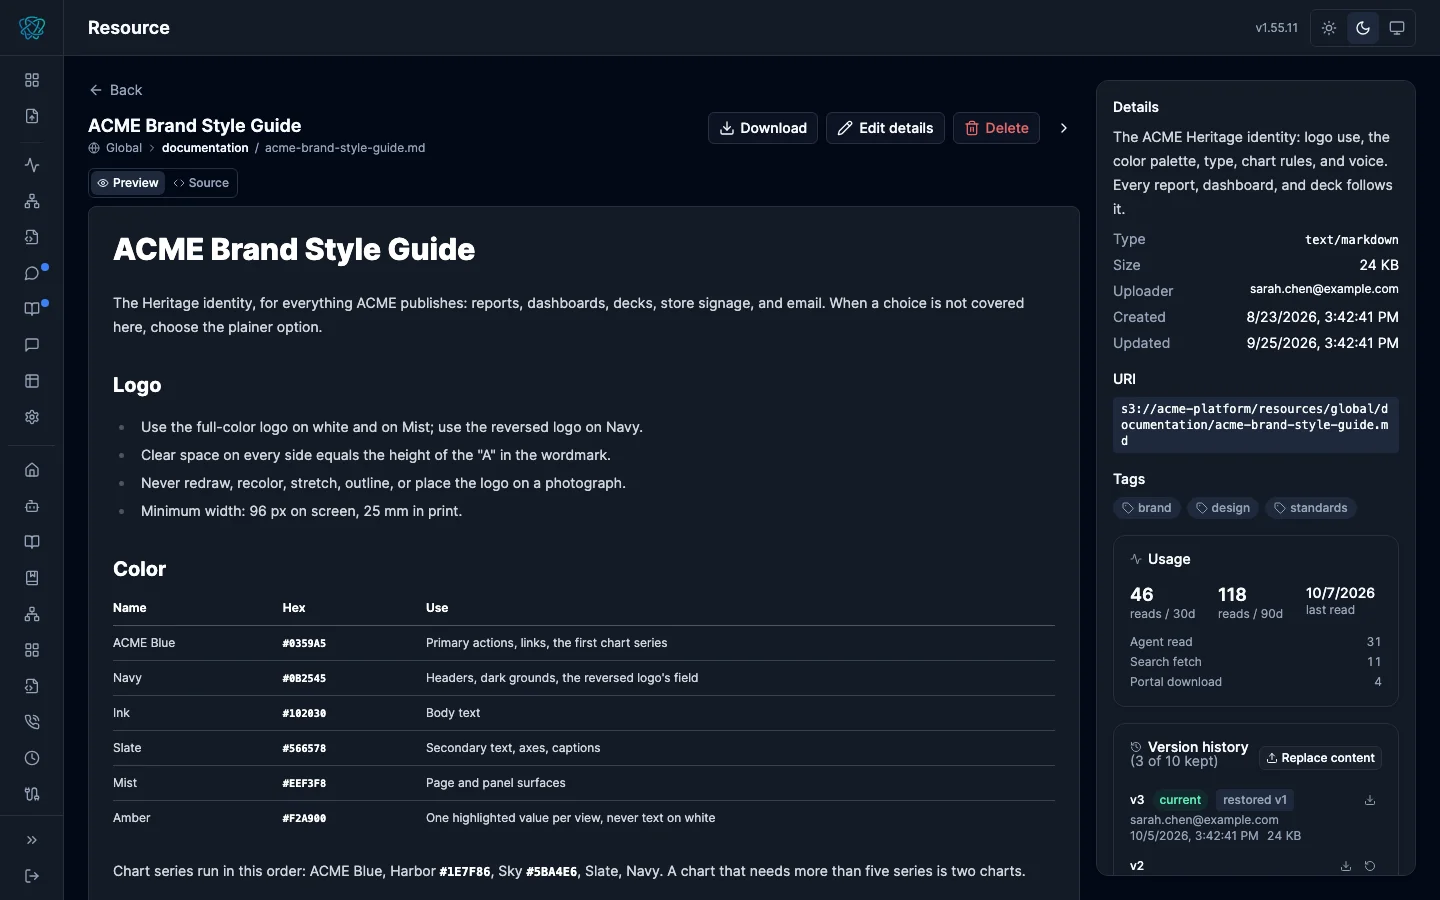Image resolution: width=1440 pixels, height=900 pixels.
Task: Click the #0359A5 hex code for ACME Blue
Action: [304, 644]
